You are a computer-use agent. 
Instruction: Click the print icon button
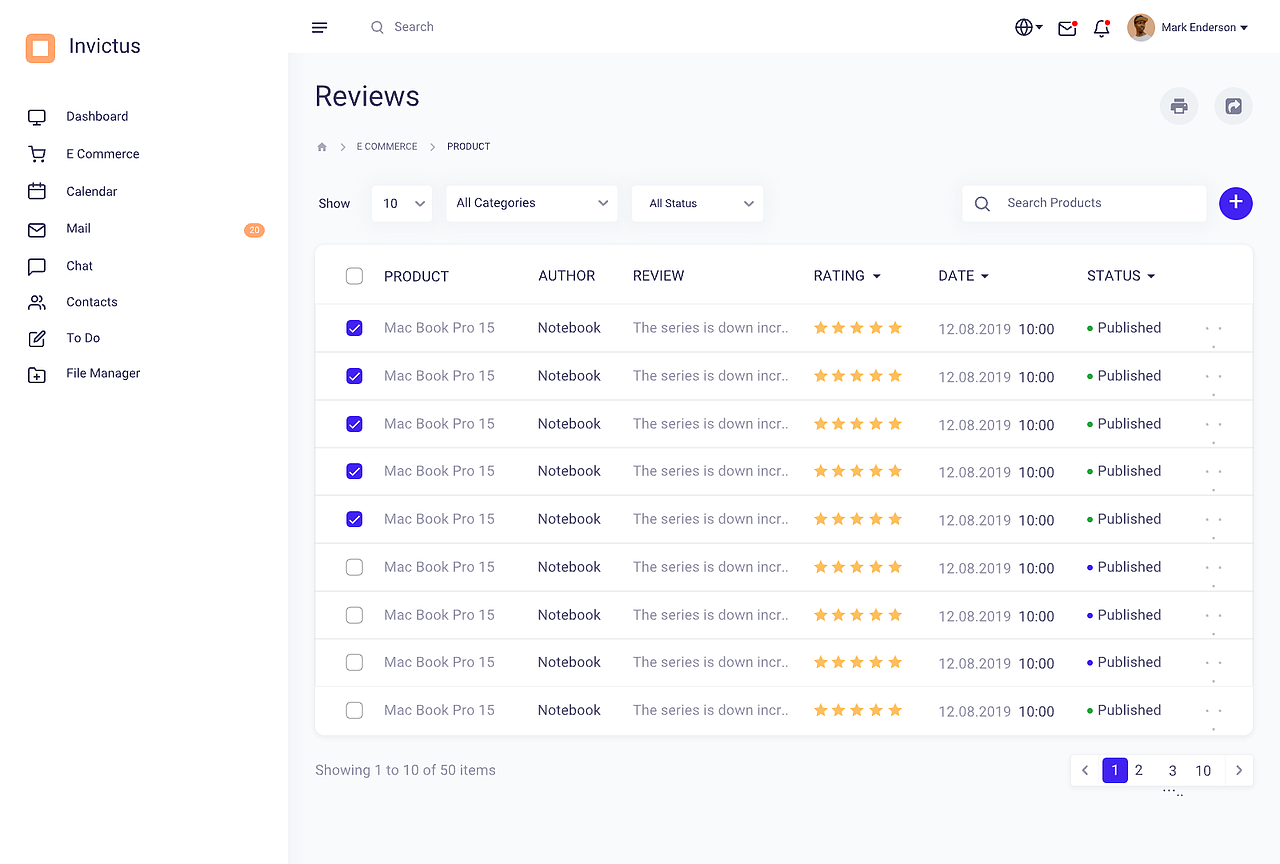click(x=1179, y=106)
